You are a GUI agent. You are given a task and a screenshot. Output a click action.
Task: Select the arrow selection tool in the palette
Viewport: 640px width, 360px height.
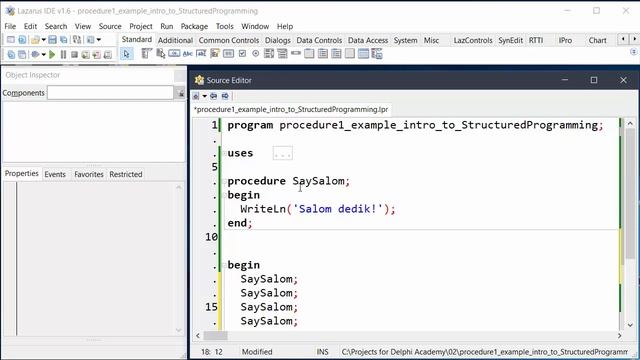pyautogui.click(x=127, y=54)
